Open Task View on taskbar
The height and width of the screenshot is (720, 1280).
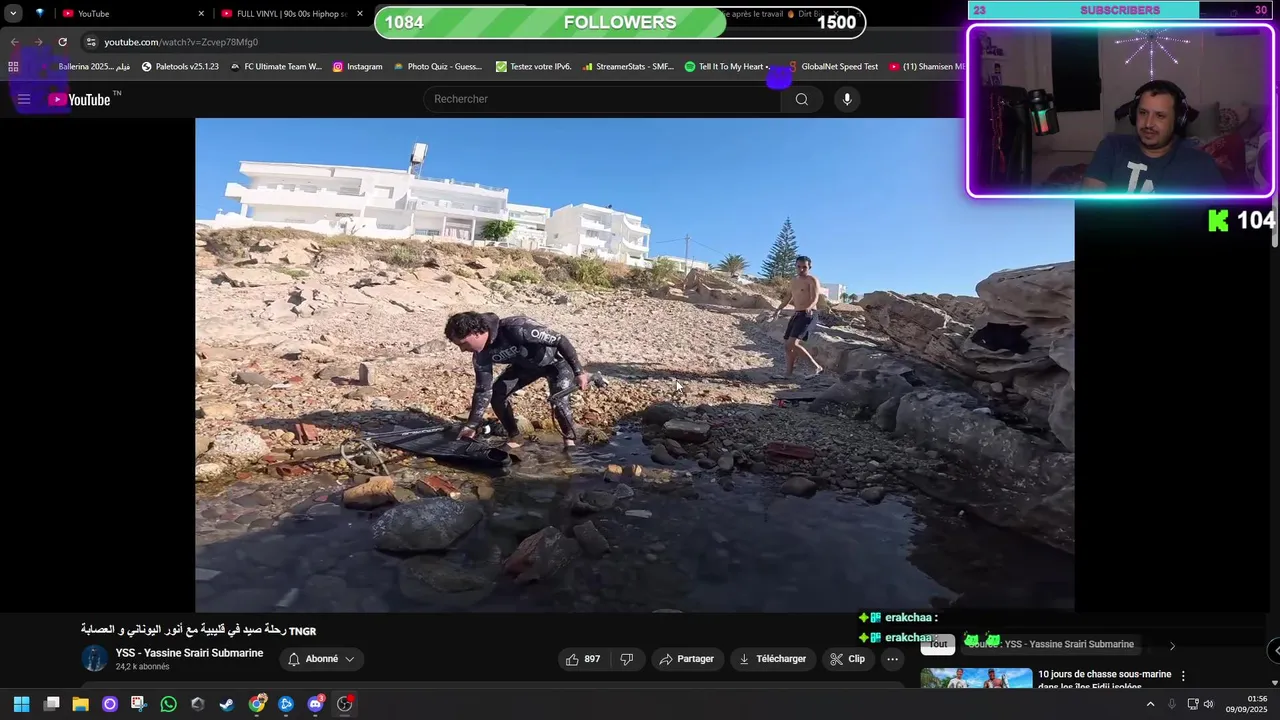pos(51,704)
